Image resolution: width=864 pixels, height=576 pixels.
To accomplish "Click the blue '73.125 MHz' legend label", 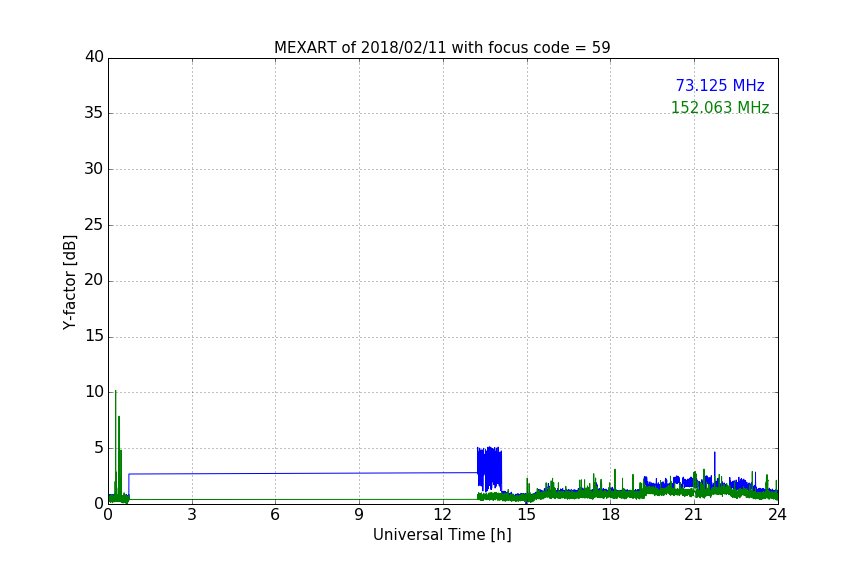I will (x=720, y=86).
